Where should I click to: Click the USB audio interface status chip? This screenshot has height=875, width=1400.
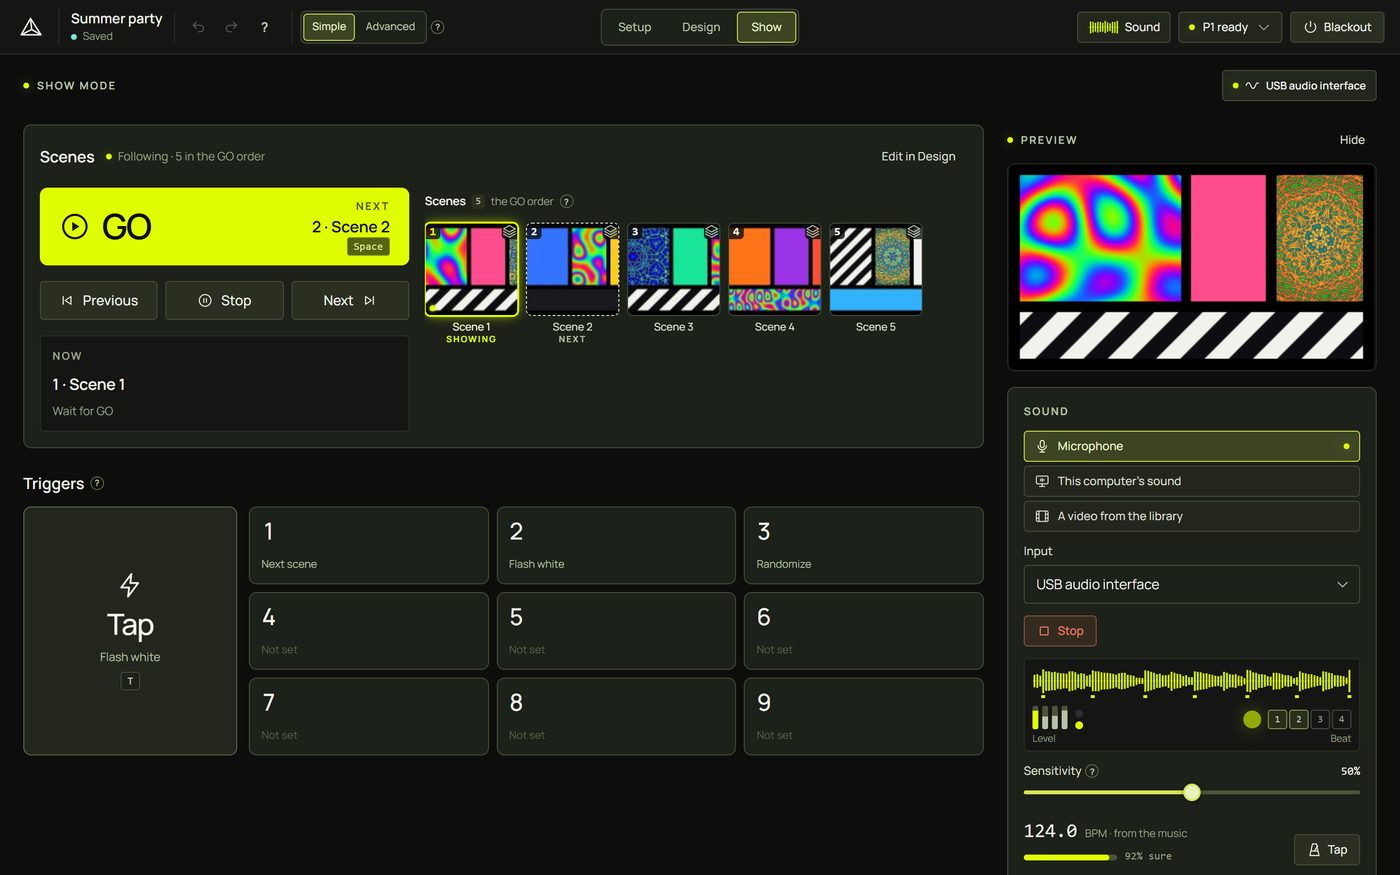point(1299,85)
